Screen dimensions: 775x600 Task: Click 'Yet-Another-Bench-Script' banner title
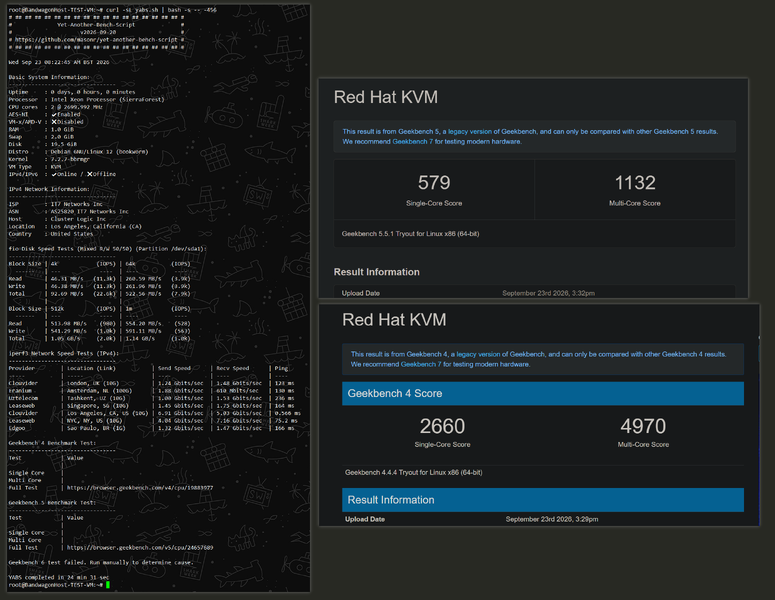click(96, 25)
